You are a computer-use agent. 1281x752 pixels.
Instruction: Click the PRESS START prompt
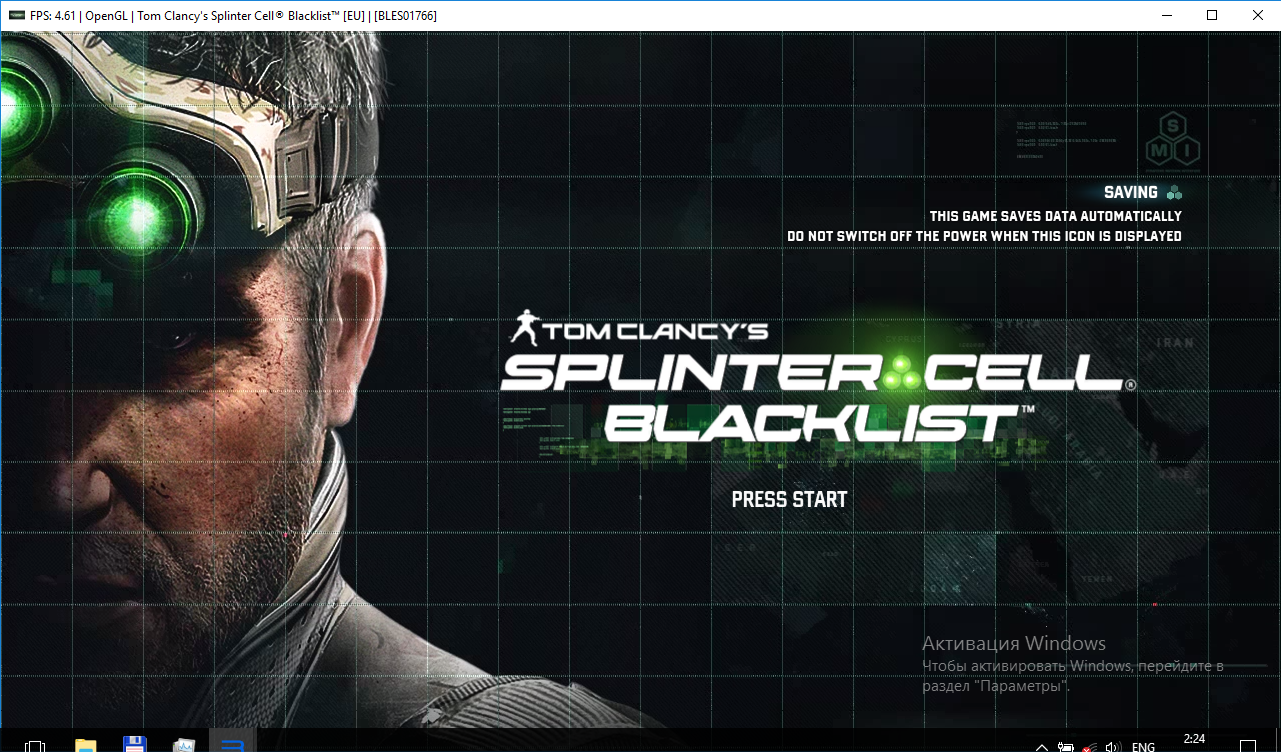point(789,499)
